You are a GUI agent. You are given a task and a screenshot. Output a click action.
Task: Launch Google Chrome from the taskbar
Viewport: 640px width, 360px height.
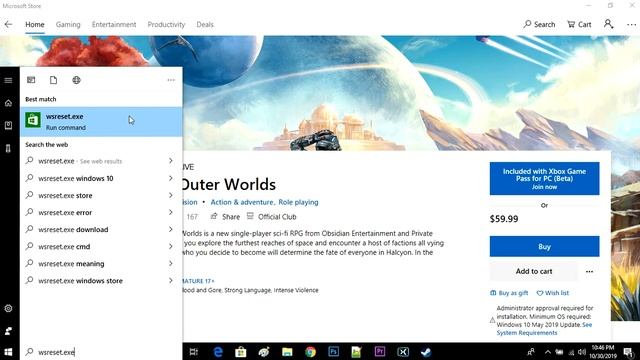click(x=311, y=352)
